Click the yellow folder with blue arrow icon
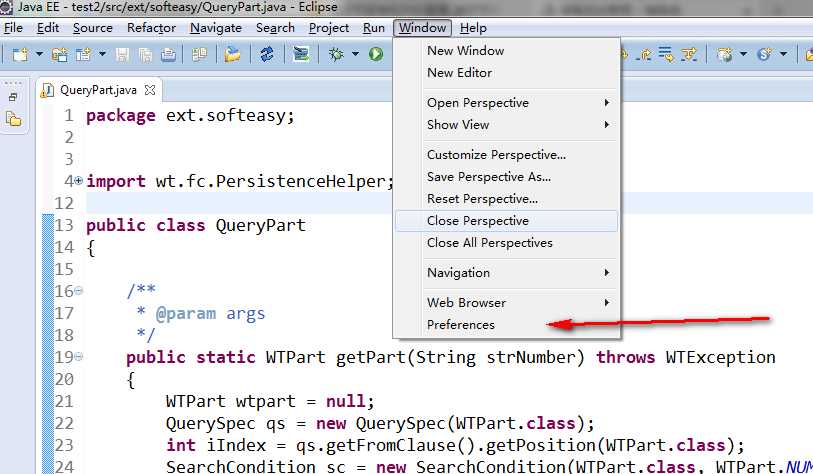 (232, 54)
